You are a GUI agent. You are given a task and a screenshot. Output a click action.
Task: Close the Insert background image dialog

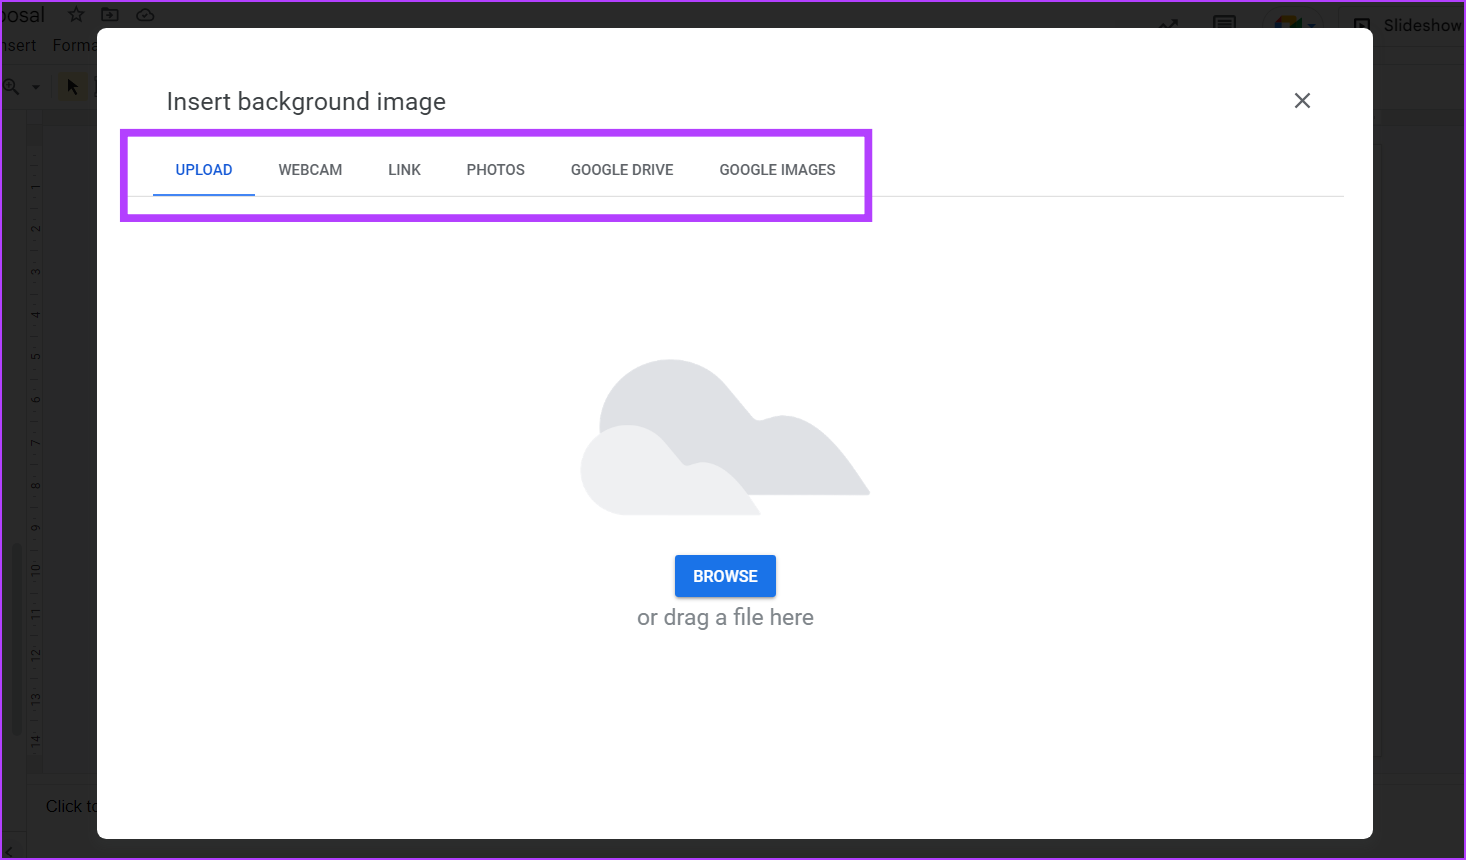click(1302, 101)
